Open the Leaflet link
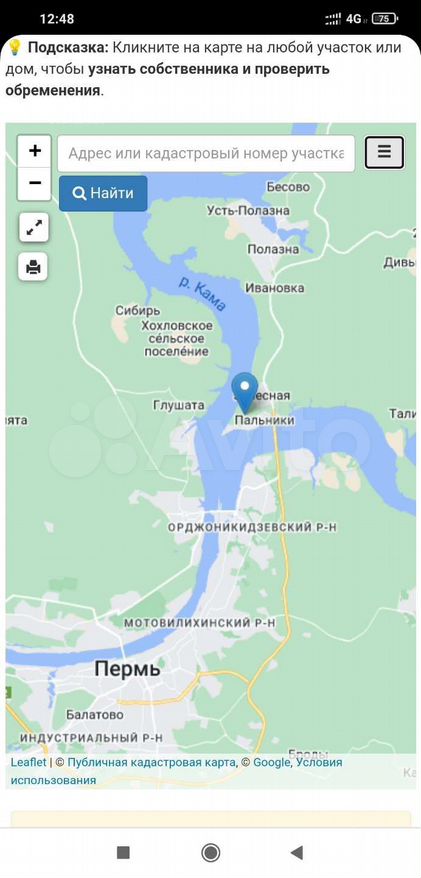Image resolution: width=421 pixels, height=878 pixels. 29,762
